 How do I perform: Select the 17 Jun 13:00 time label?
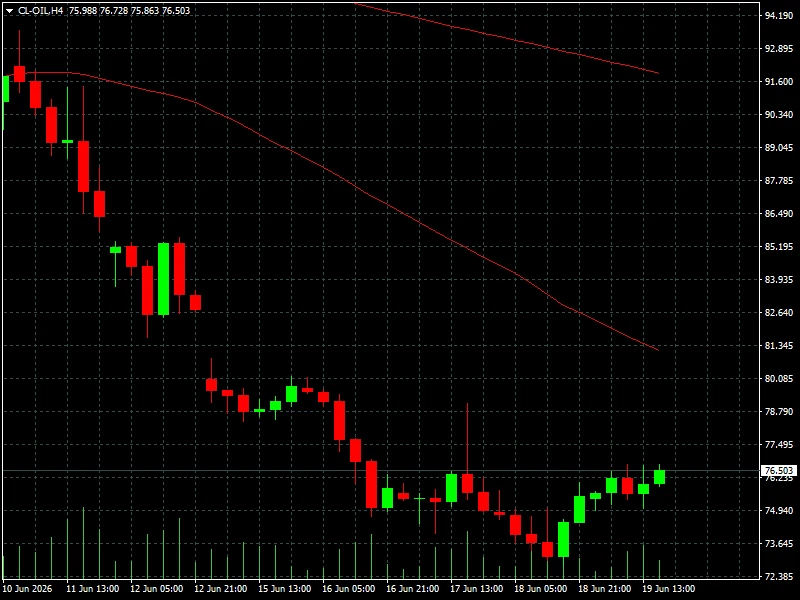[477, 589]
